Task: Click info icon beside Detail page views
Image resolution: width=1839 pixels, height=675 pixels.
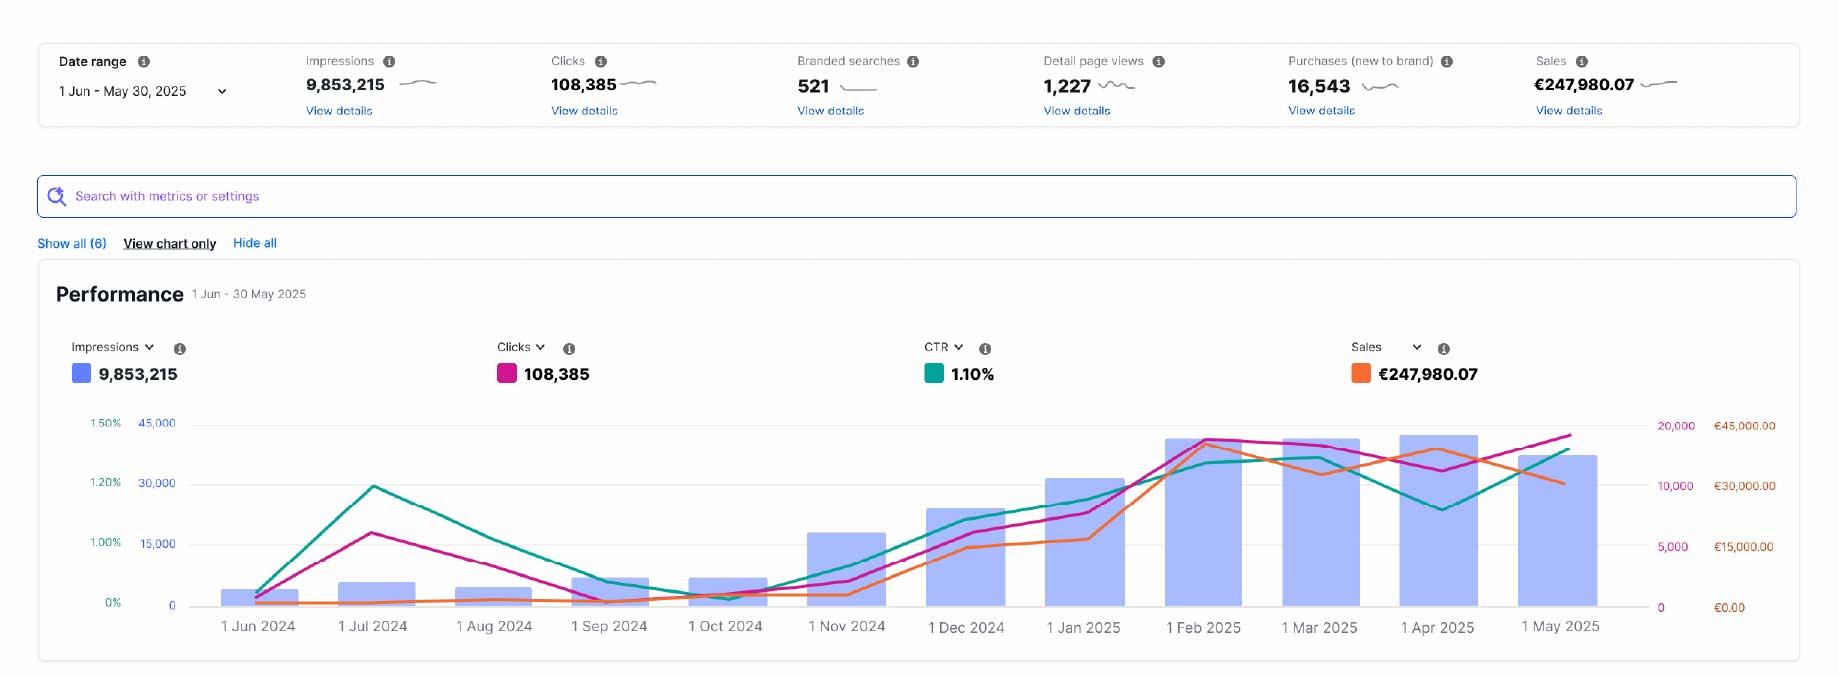Action: click(x=1159, y=62)
